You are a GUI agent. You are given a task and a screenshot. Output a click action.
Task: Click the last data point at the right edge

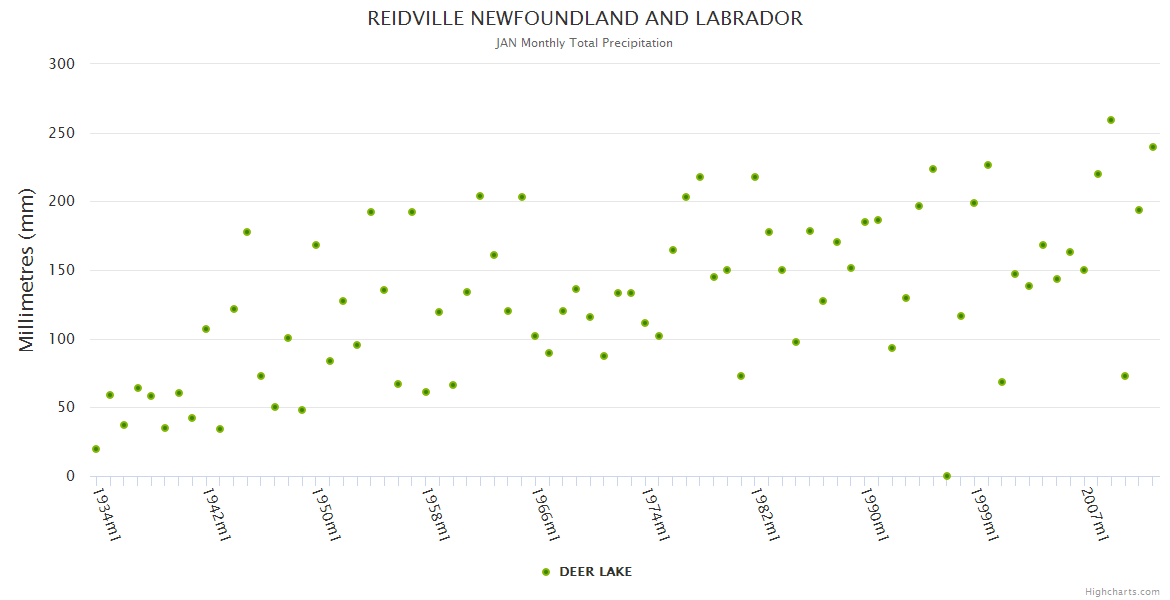pos(1153,147)
